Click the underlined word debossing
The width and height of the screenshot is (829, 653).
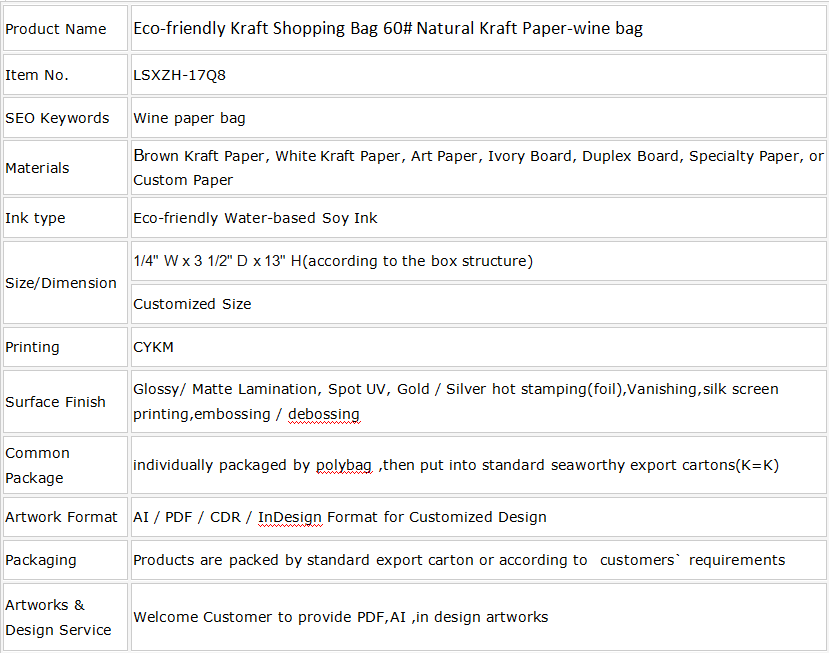(324, 414)
